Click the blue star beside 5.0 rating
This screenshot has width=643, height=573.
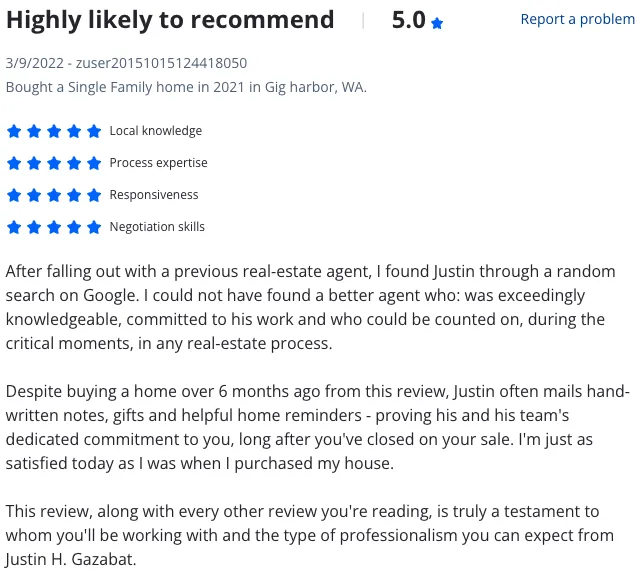[437, 23]
